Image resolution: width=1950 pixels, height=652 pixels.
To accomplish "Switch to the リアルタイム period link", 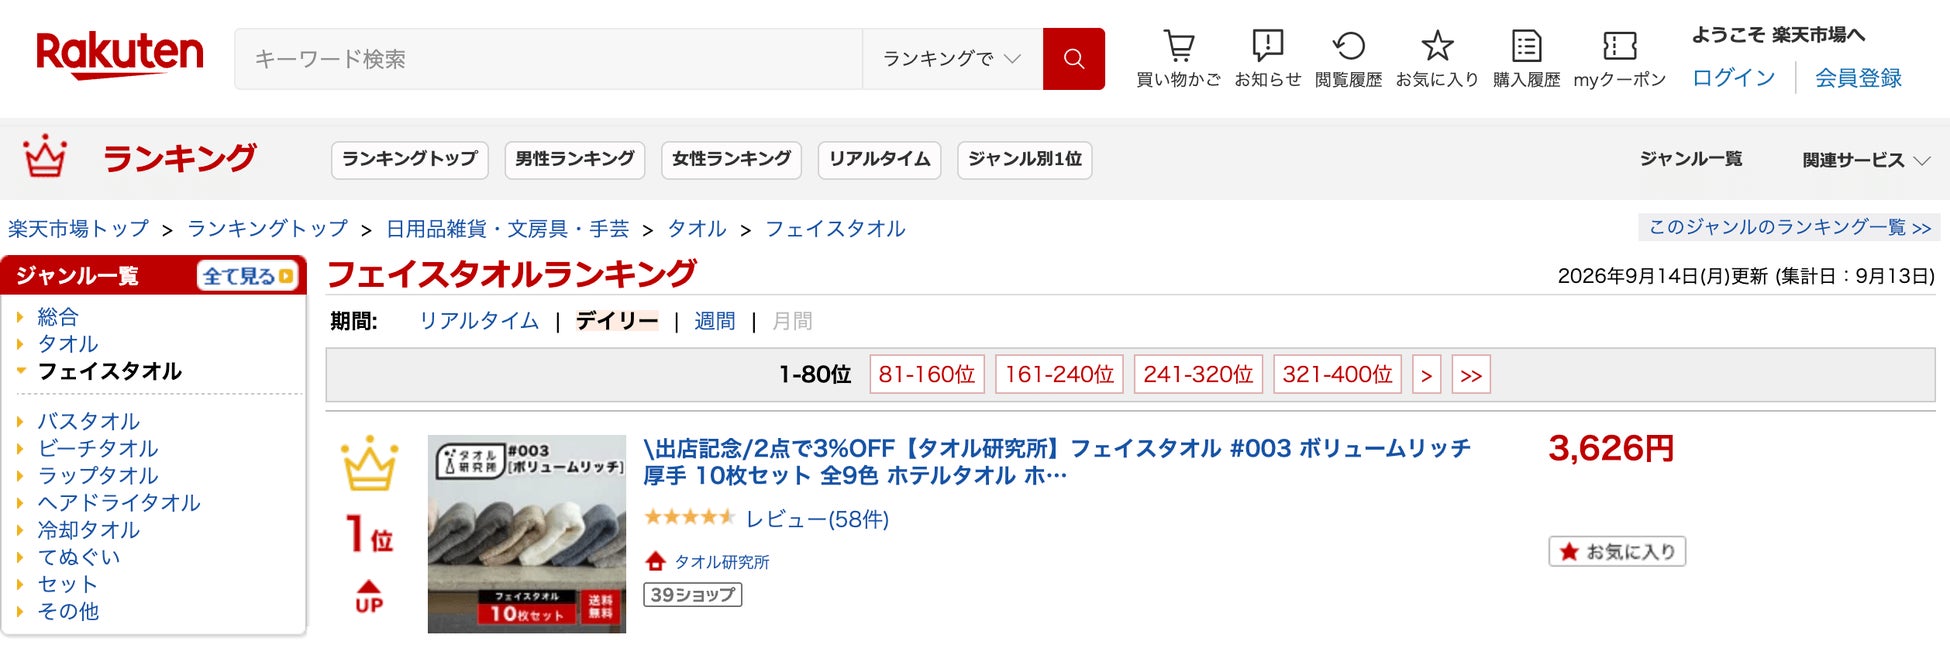I will click(x=479, y=321).
